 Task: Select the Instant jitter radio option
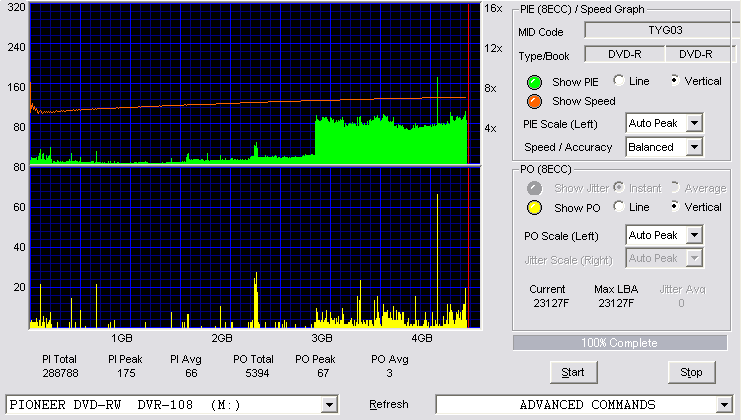tap(618, 187)
